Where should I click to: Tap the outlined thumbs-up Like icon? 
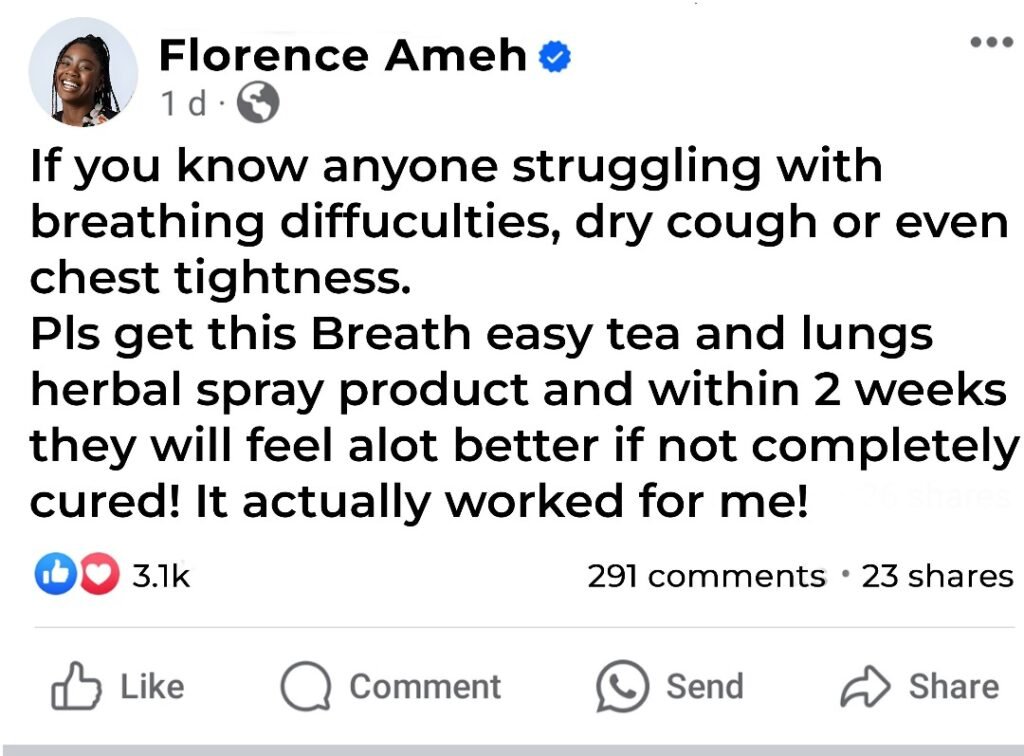pyautogui.click(x=77, y=686)
